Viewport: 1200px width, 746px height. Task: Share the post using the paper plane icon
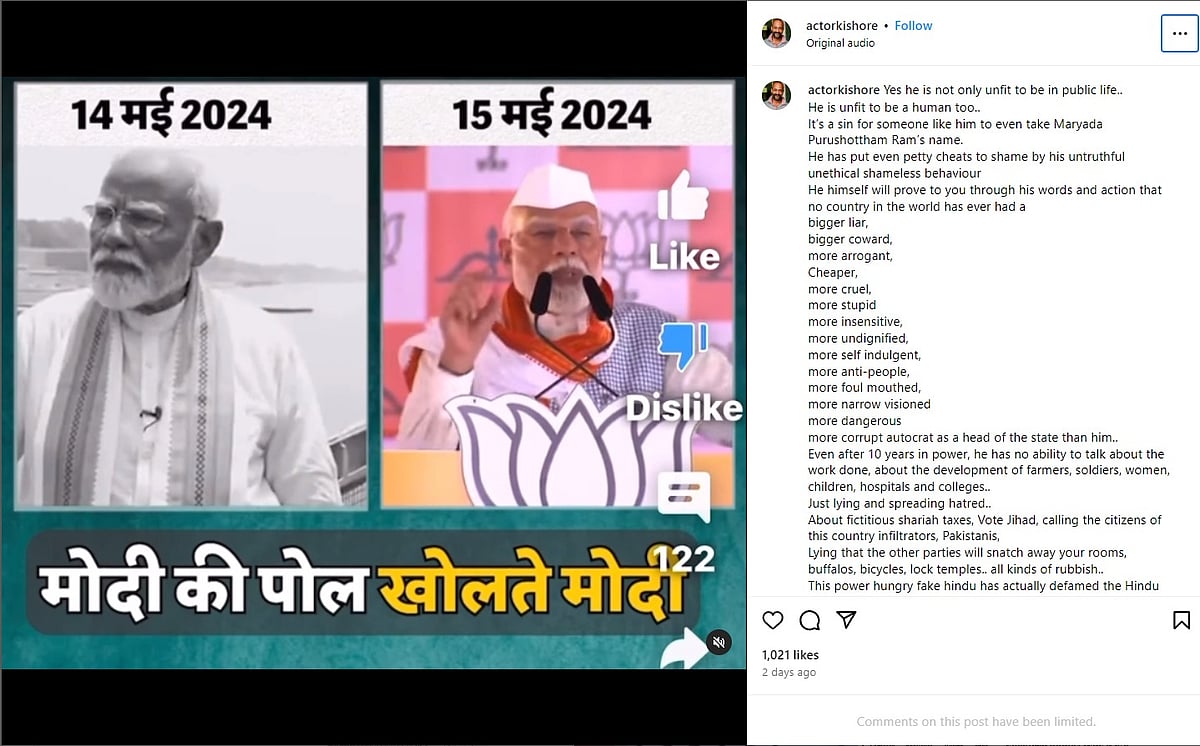pos(846,620)
